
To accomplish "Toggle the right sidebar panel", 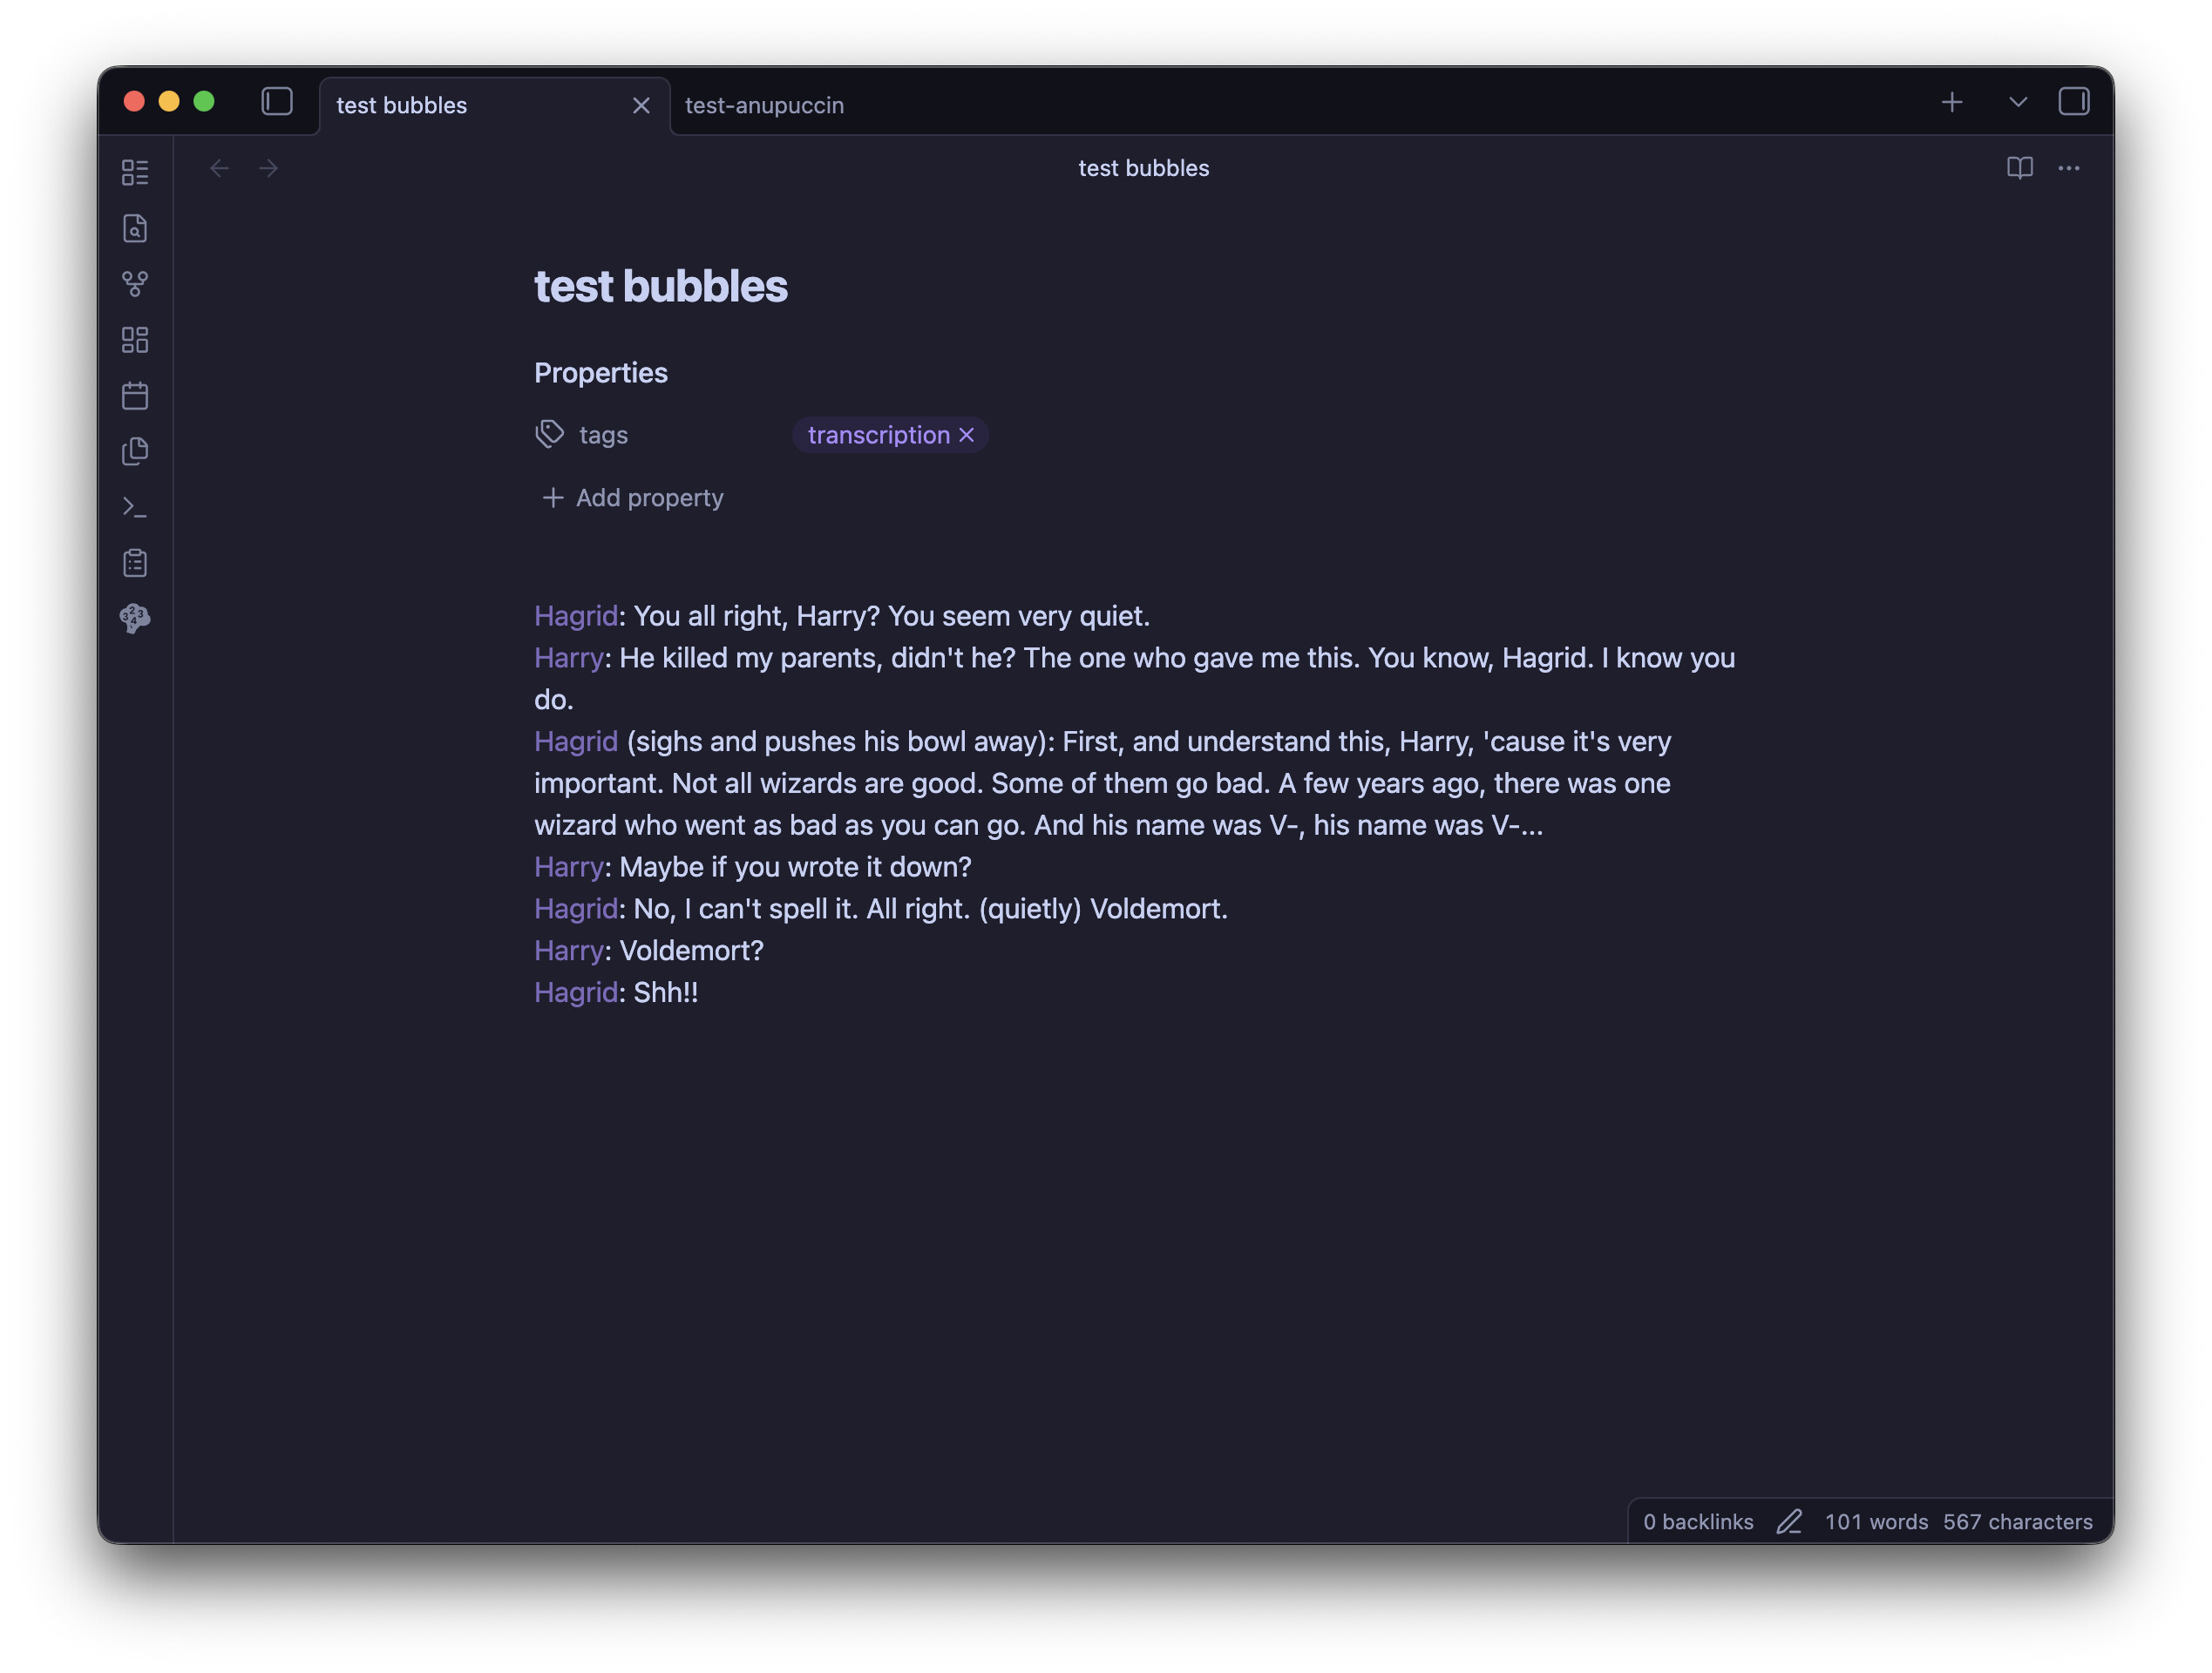I will (2073, 102).
